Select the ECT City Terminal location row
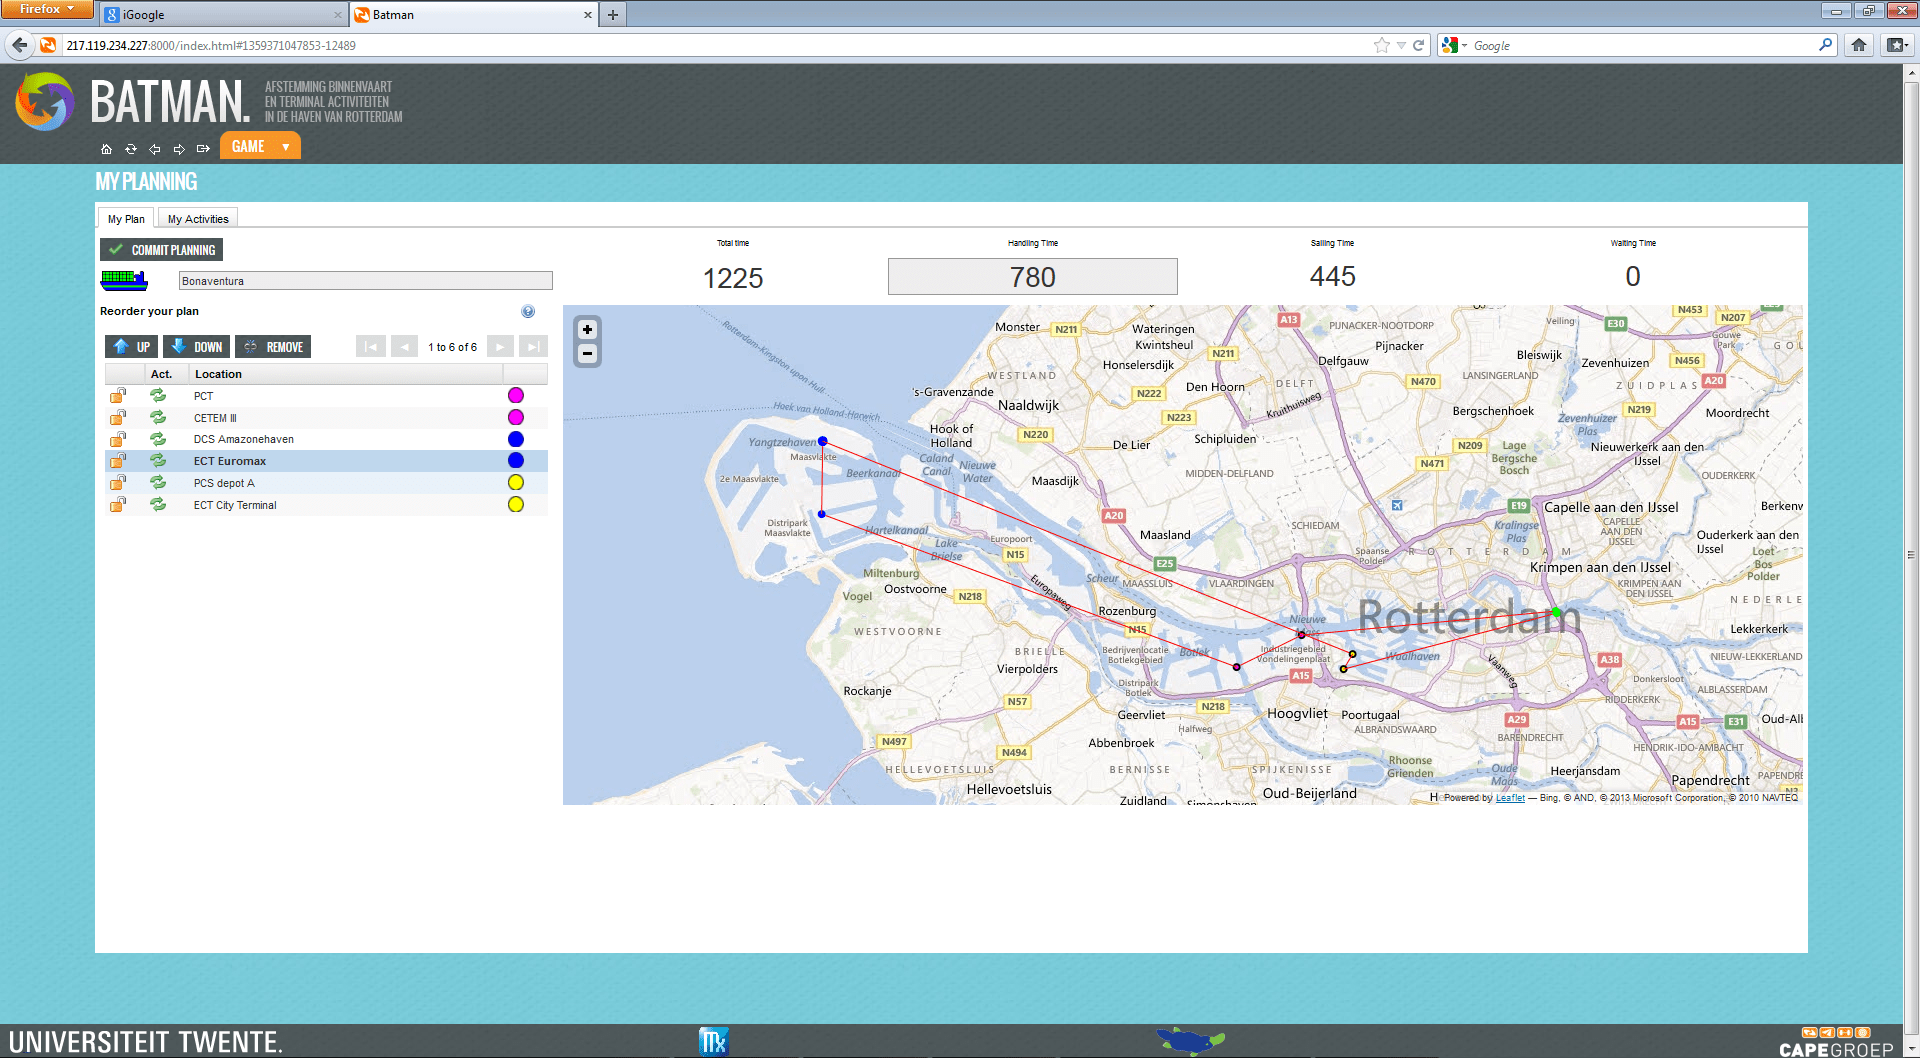The width and height of the screenshot is (1920, 1058). coord(326,505)
